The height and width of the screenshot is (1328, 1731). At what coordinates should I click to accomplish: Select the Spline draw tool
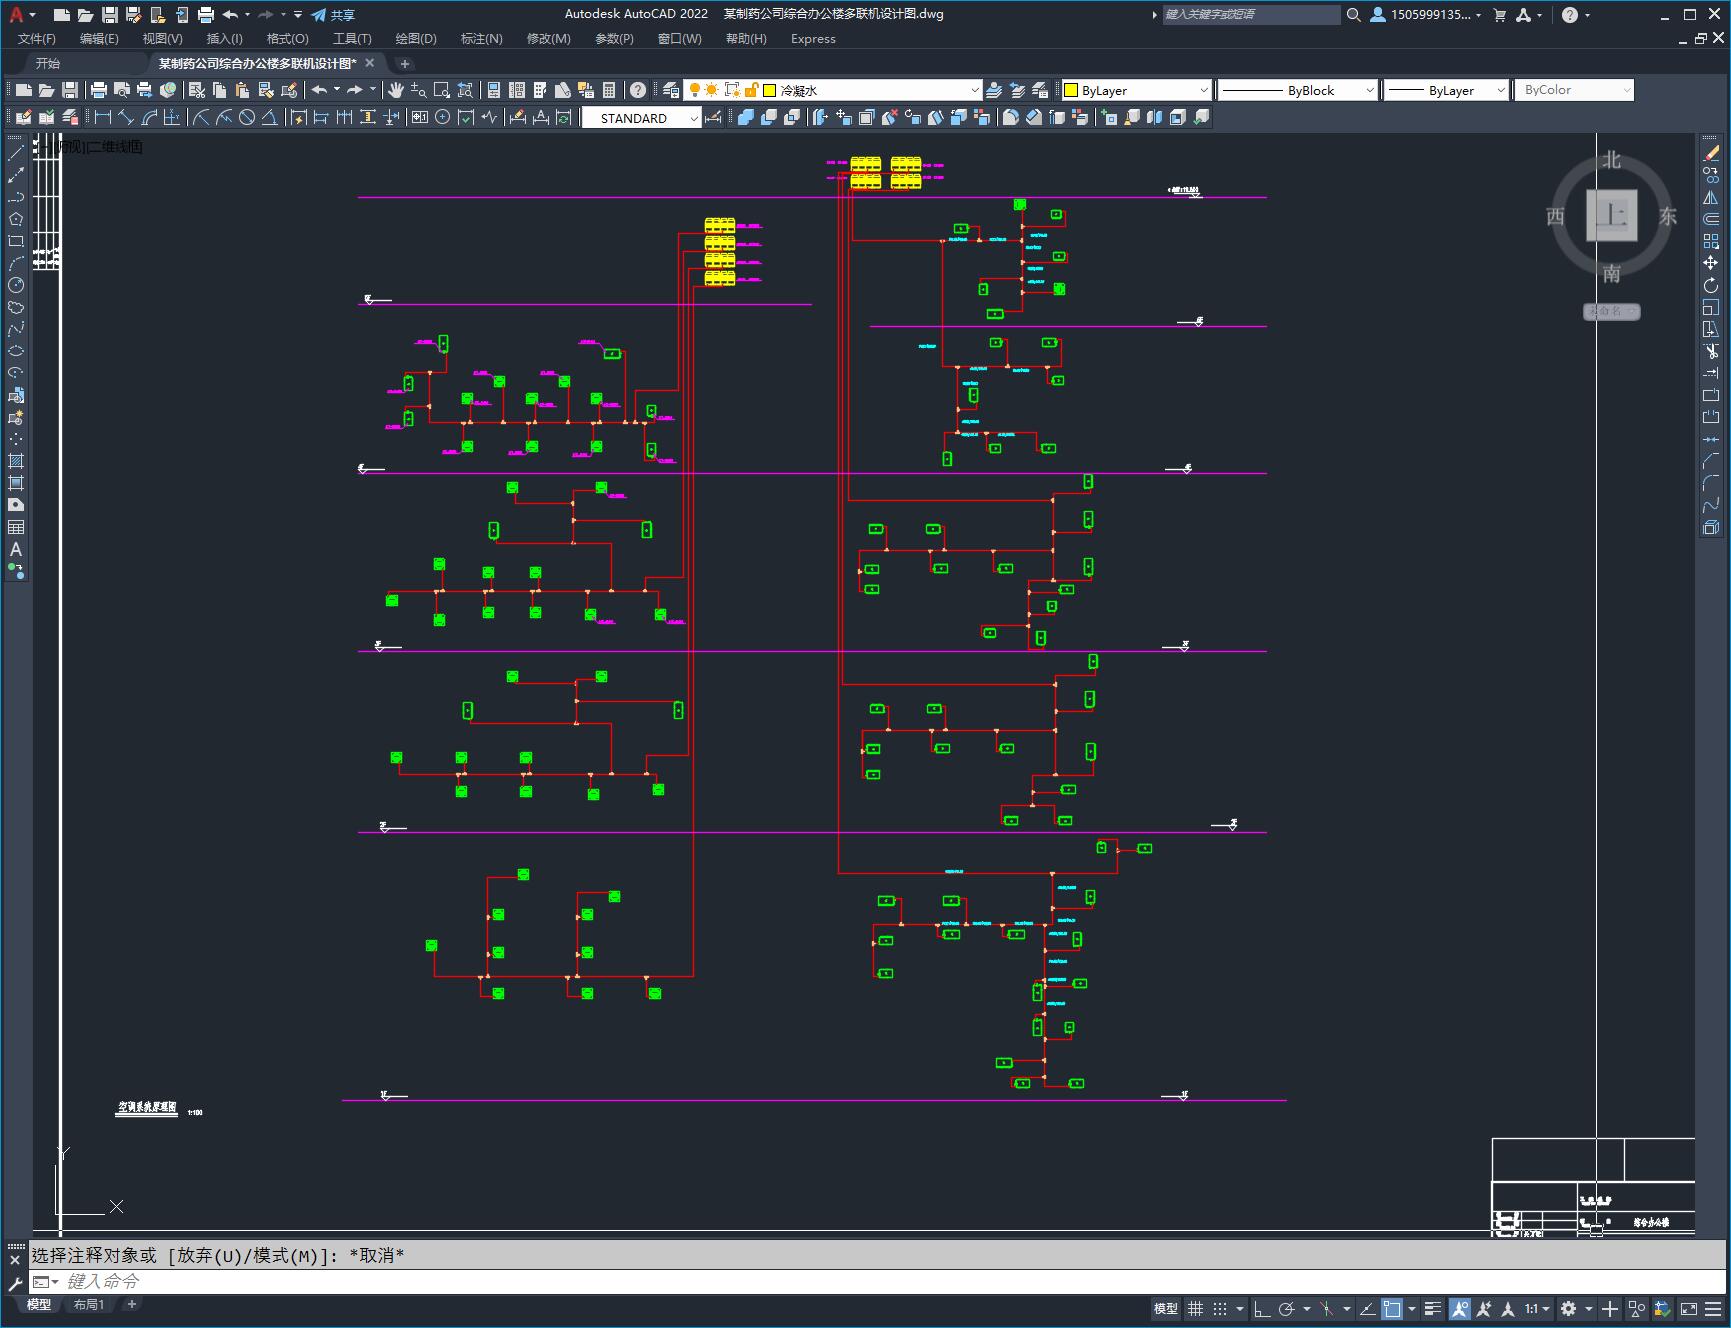tap(16, 329)
